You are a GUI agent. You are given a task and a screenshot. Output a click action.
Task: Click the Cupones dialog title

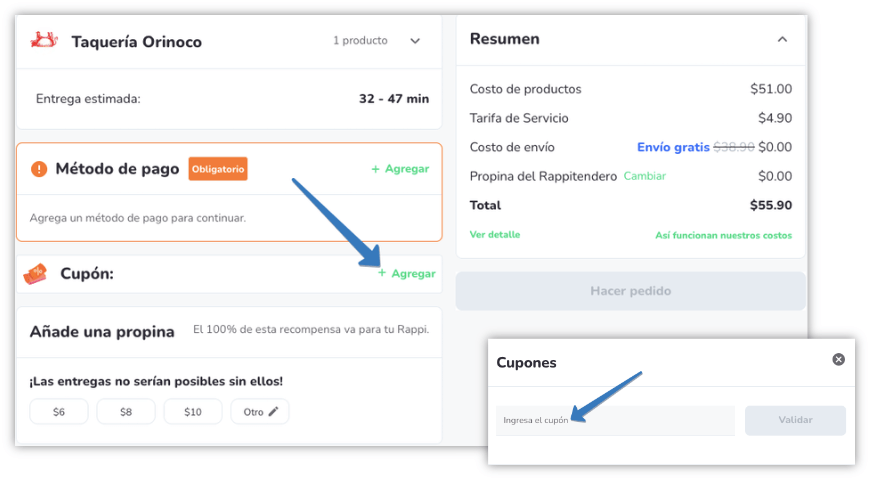pos(526,363)
